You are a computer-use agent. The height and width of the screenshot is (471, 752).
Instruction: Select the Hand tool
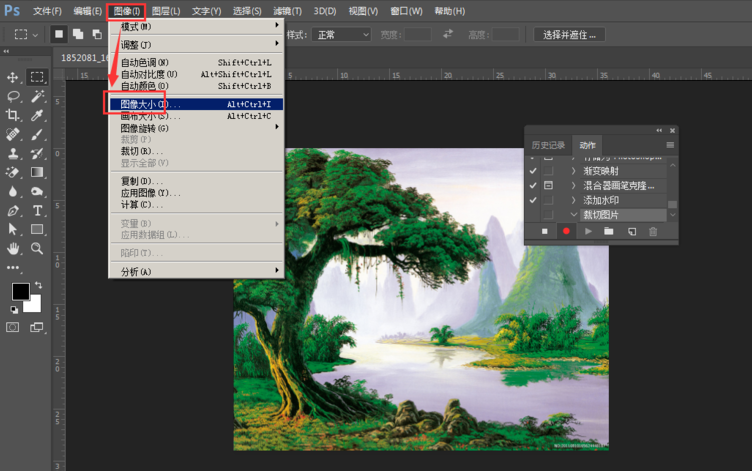coord(13,248)
